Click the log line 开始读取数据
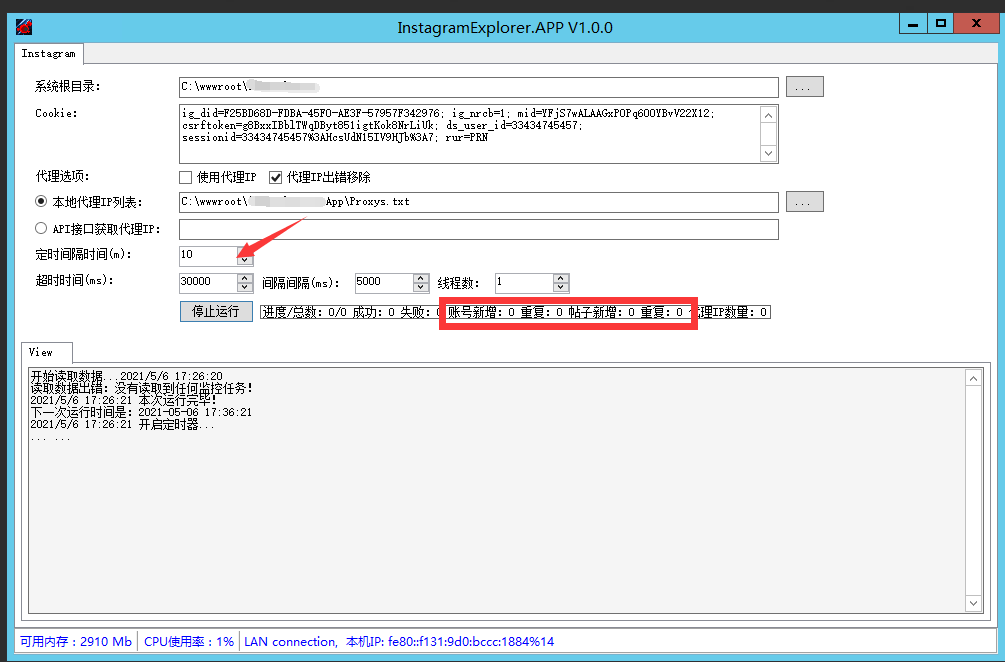Screen dimensions: 1005x662 [x=126, y=376]
